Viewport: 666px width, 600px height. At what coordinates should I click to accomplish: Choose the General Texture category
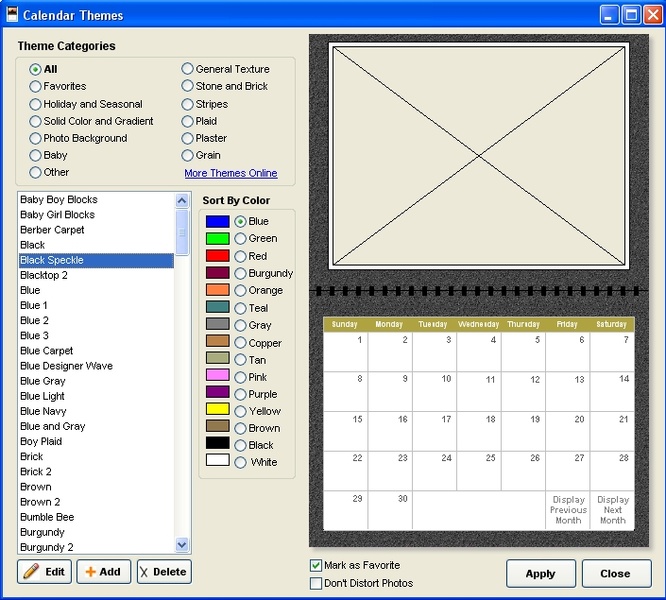(187, 69)
